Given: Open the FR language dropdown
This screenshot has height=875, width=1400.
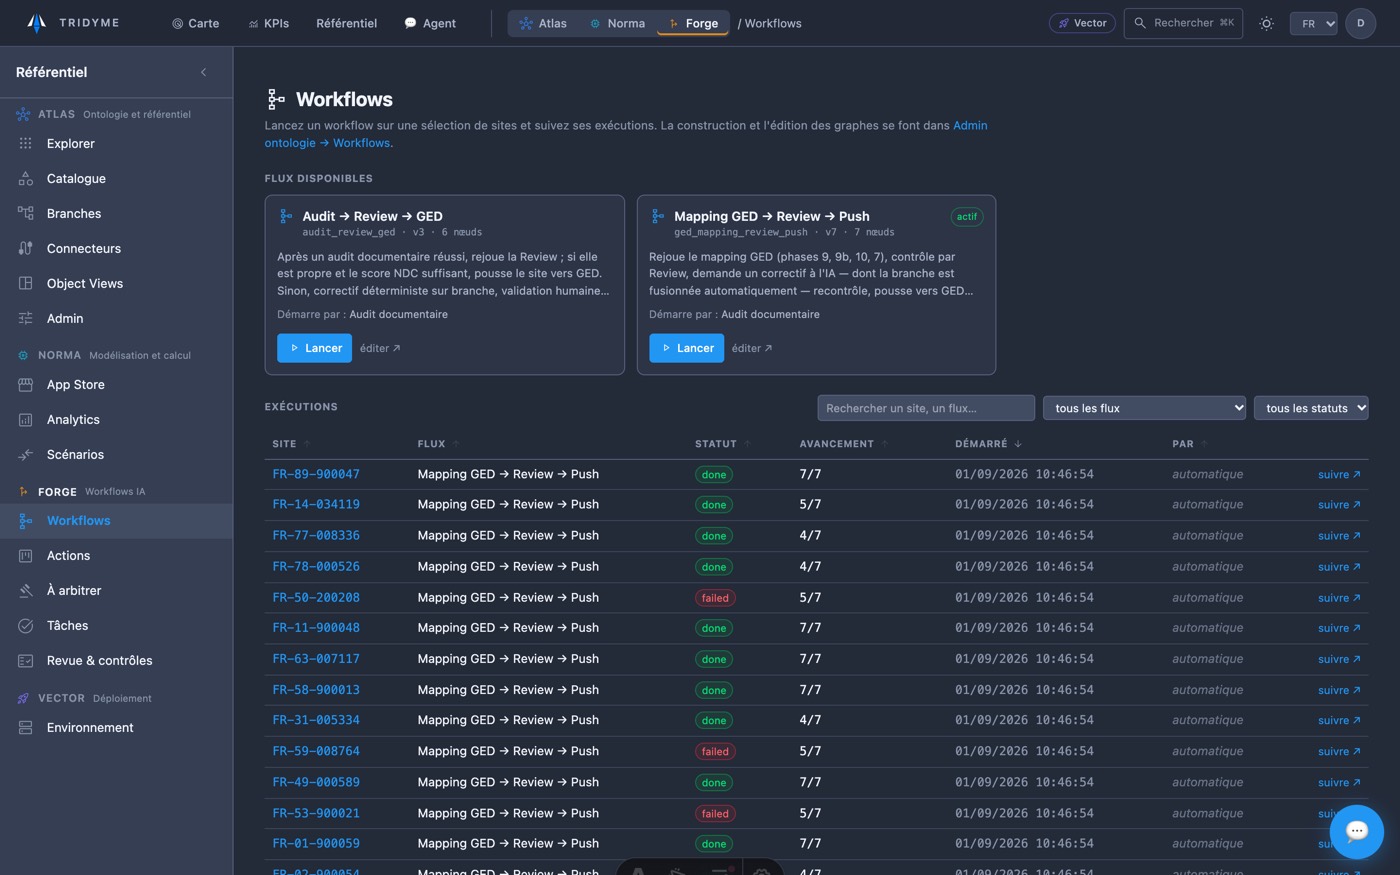Looking at the screenshot, I should (x=1313, y=23).
